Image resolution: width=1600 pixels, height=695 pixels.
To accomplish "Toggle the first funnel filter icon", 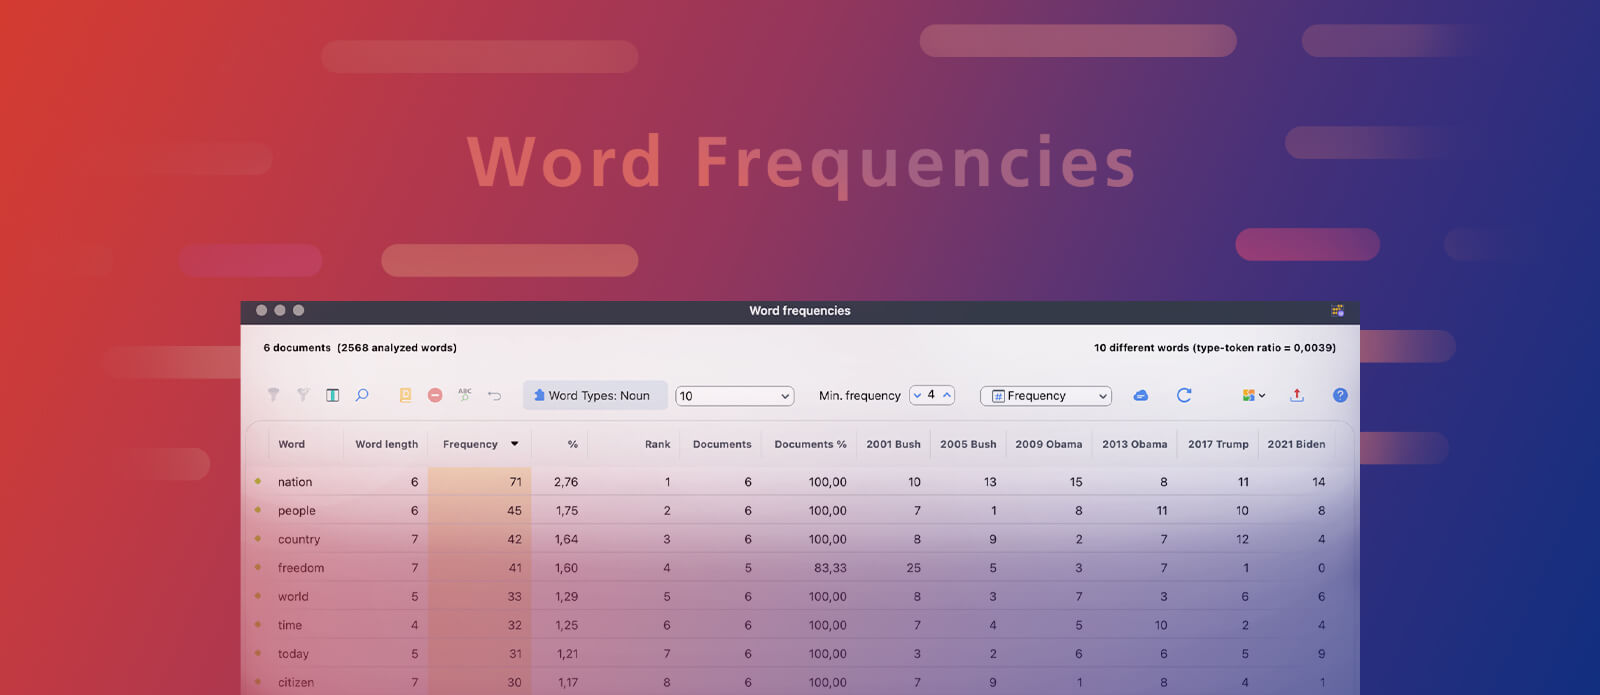I will click(273, 395).
